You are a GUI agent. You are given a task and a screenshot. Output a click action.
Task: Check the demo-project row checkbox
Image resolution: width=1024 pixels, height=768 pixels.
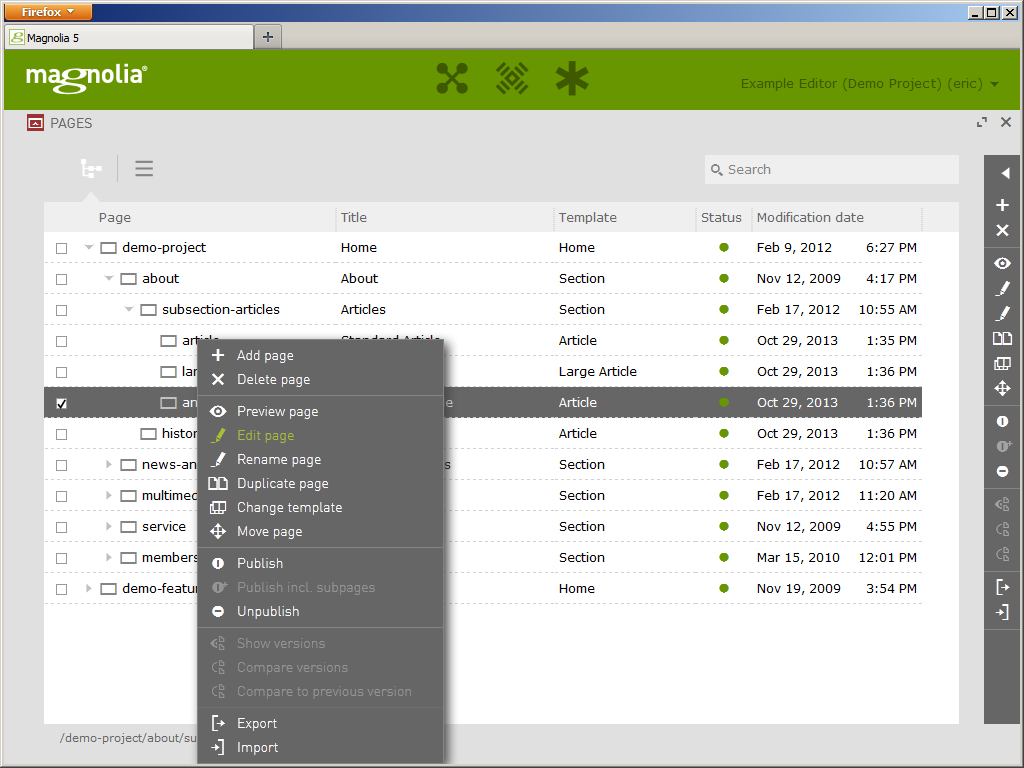(61, 248)
